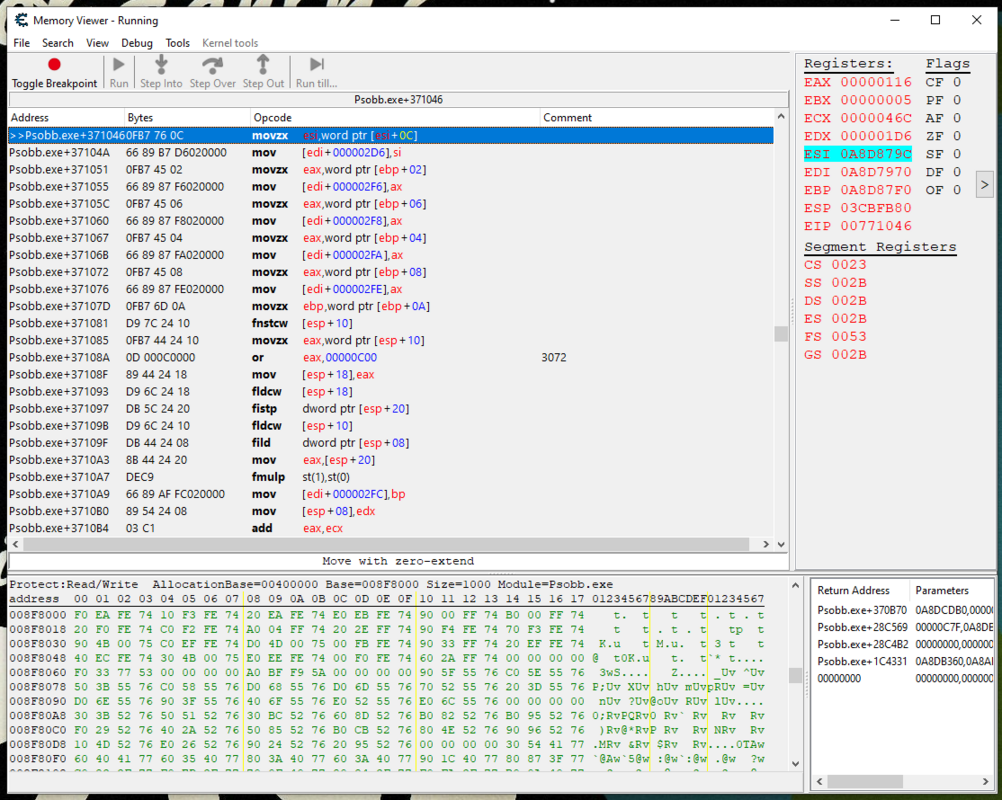The height and width of the screenshot is (800, 1002).
Task: Open the File menu
Action: coord(22,43)
